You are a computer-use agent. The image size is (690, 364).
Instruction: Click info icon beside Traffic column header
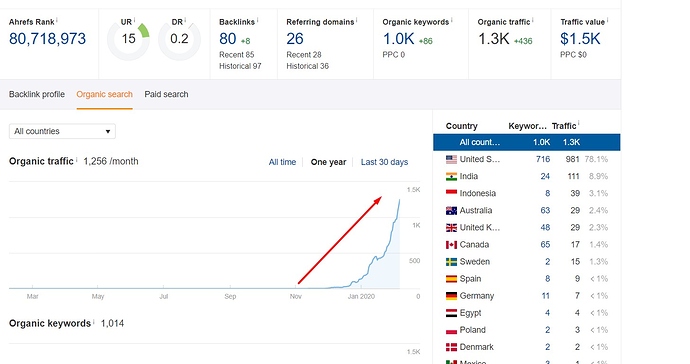(x=578, y=124)
